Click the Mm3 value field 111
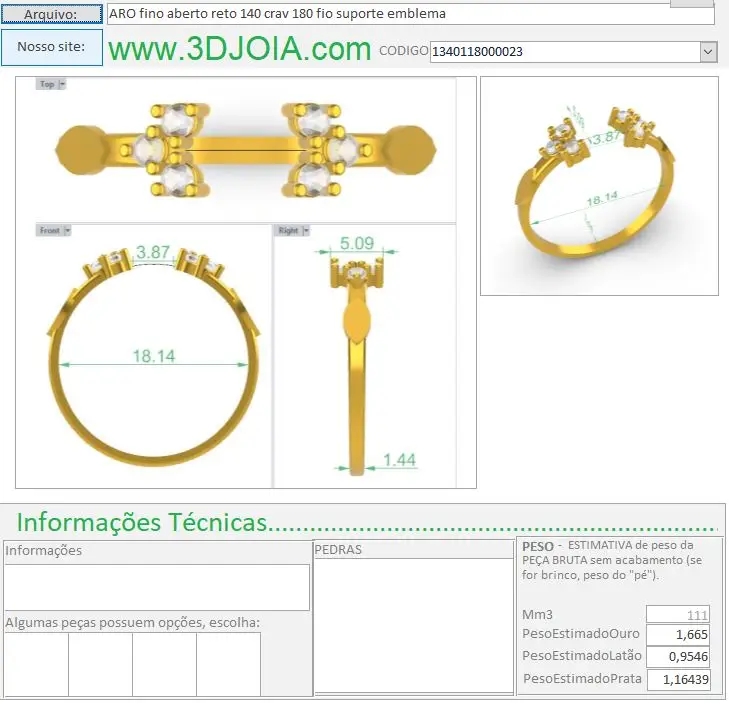This screenshot has height=703, width=729. [x=678, y=615]
